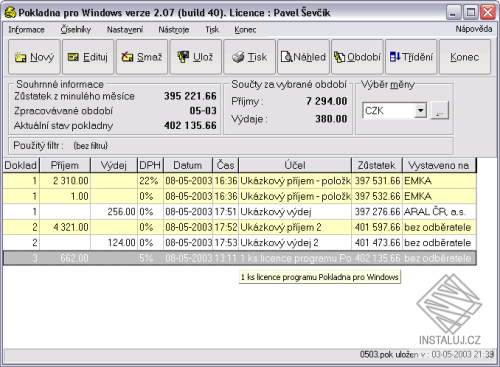Click the Konec toolbar button

coord(465,57)
